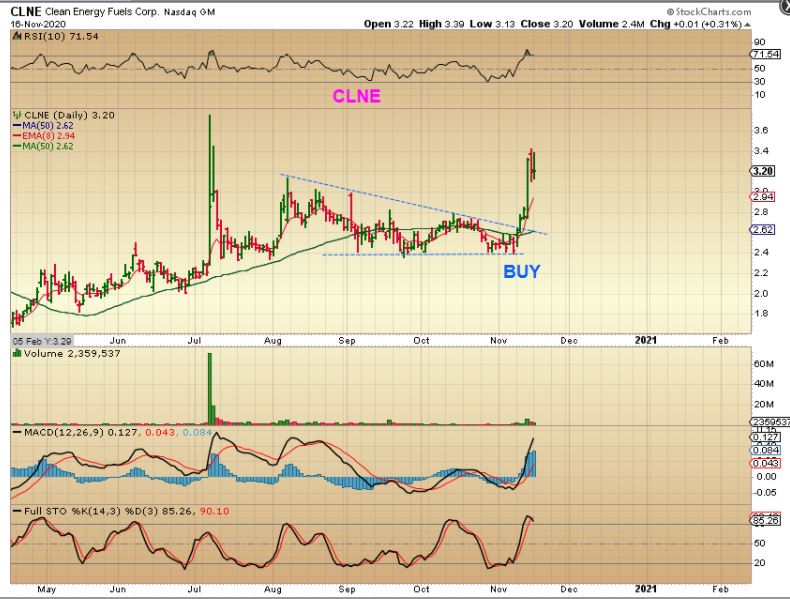Click the red 'EMA(8) 2.94' legend entry
The image size is (790, 599).
(x=43, y=136)
